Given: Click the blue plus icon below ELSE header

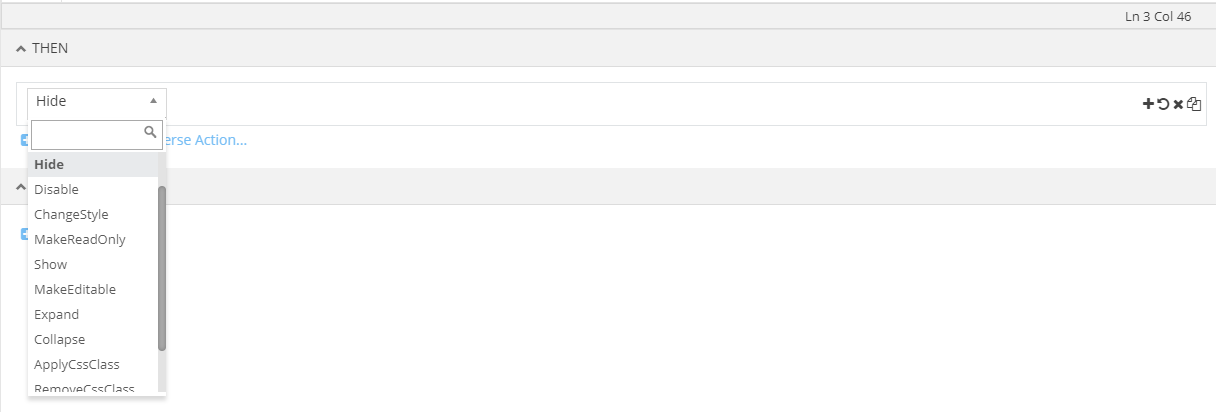Looking at the screenshot, I should (x=24, y=234).
